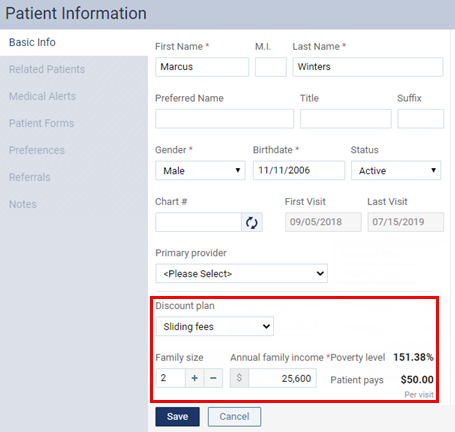Image resolution: width=455 pixels, height=432 pixels.
Task: Expand the Primary provider dropdown
Action: pyautogui.click(x=242, y=274)
